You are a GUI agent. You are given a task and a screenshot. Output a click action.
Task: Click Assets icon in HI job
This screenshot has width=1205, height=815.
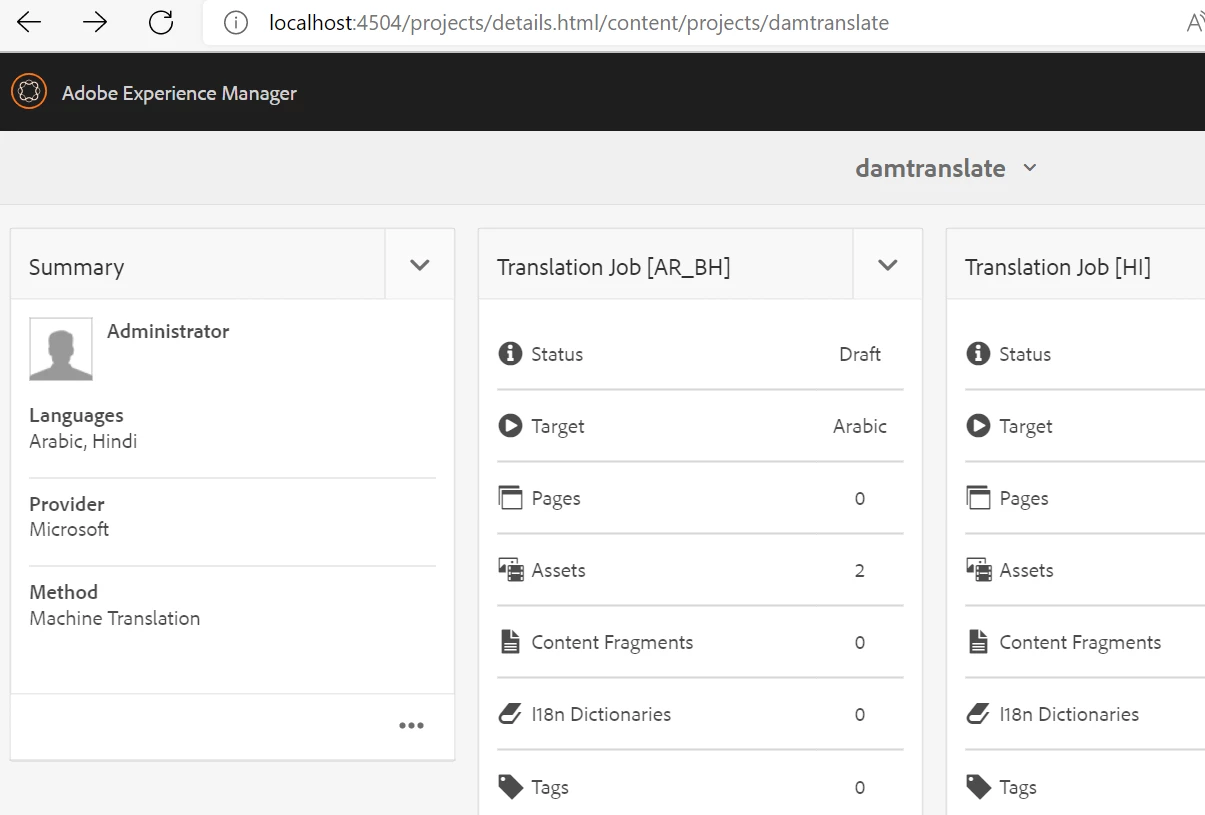tap(978, 570)
